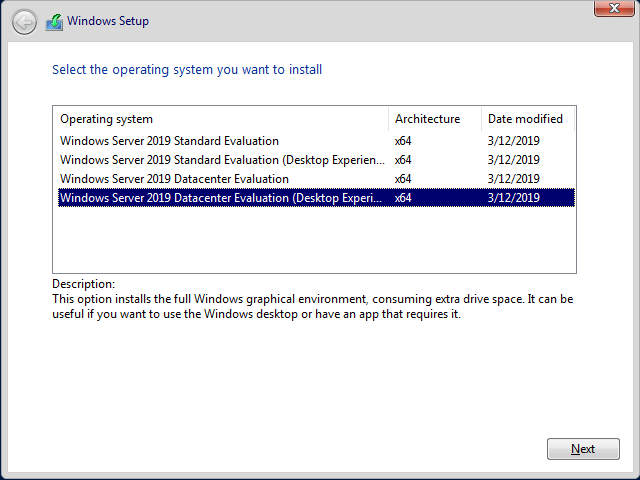640x480 pixels.
Task: Select Windows Server 2019 Standard Evaluation
Action: click(x=316, y=141)
